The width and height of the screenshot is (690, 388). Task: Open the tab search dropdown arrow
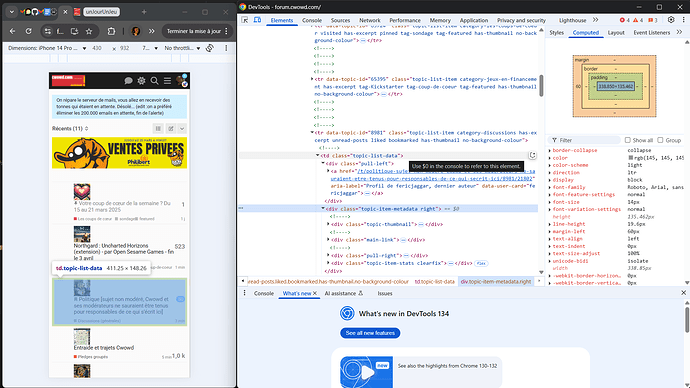(x=12, y=12)
